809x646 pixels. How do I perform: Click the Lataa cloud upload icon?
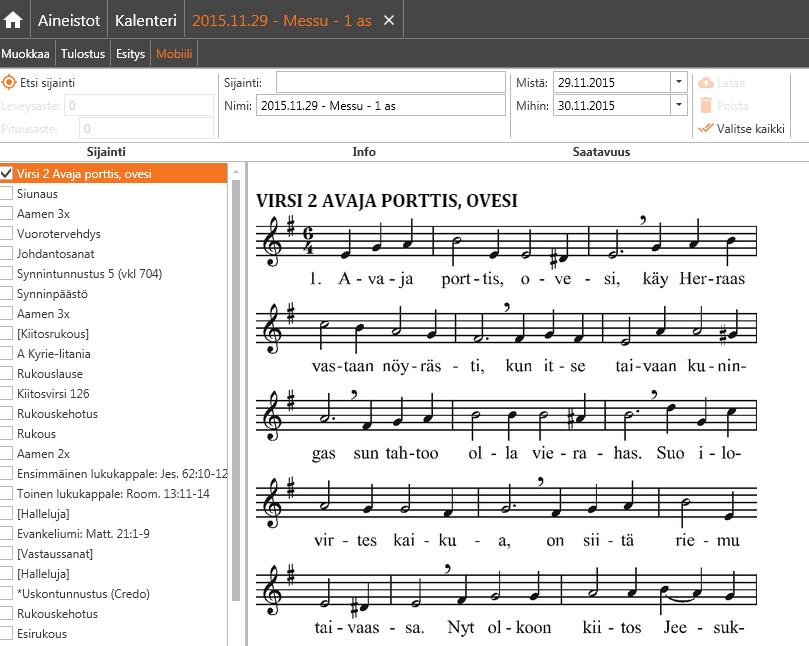point(705,83)
